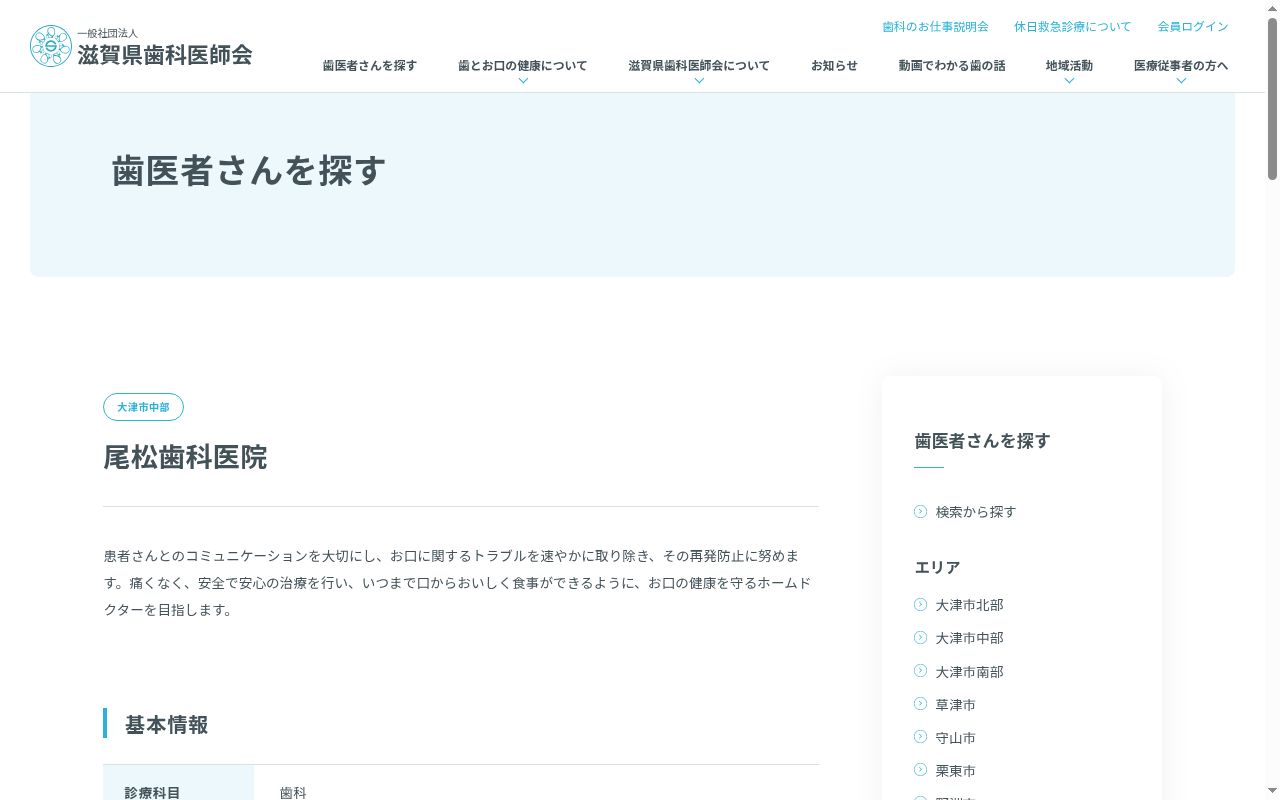Expand the 医療従事者の方へ menu chevron
Viewport: 1280px width, 800px height.
click(x=1181, y=81)
